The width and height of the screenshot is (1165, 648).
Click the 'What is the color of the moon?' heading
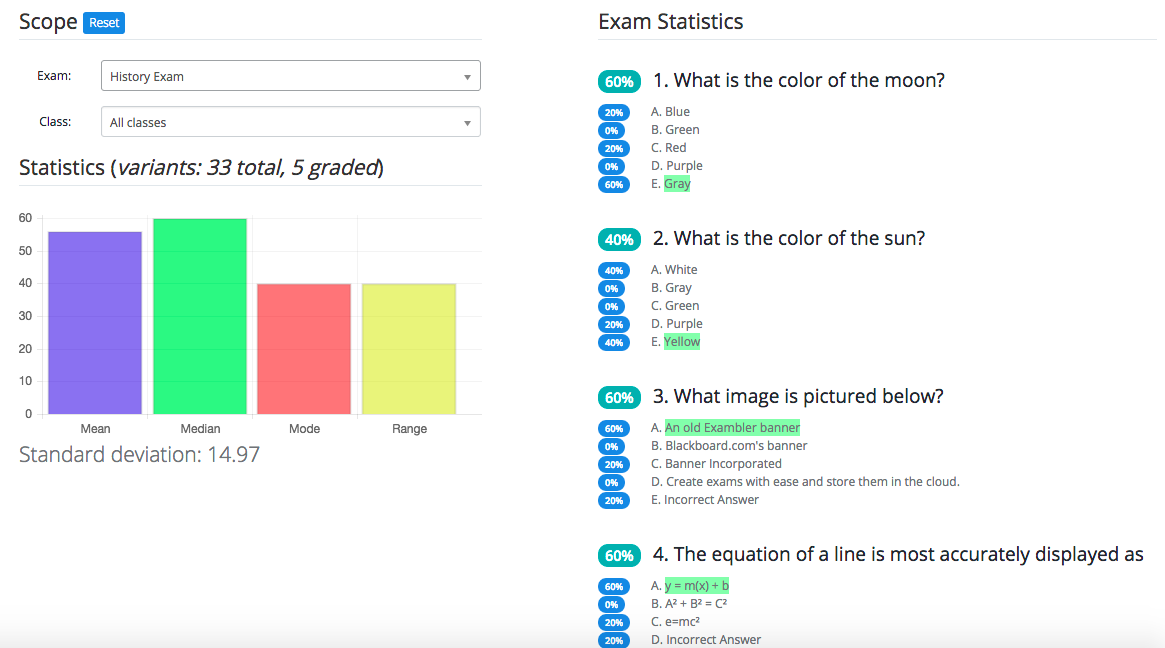[809, 81]
